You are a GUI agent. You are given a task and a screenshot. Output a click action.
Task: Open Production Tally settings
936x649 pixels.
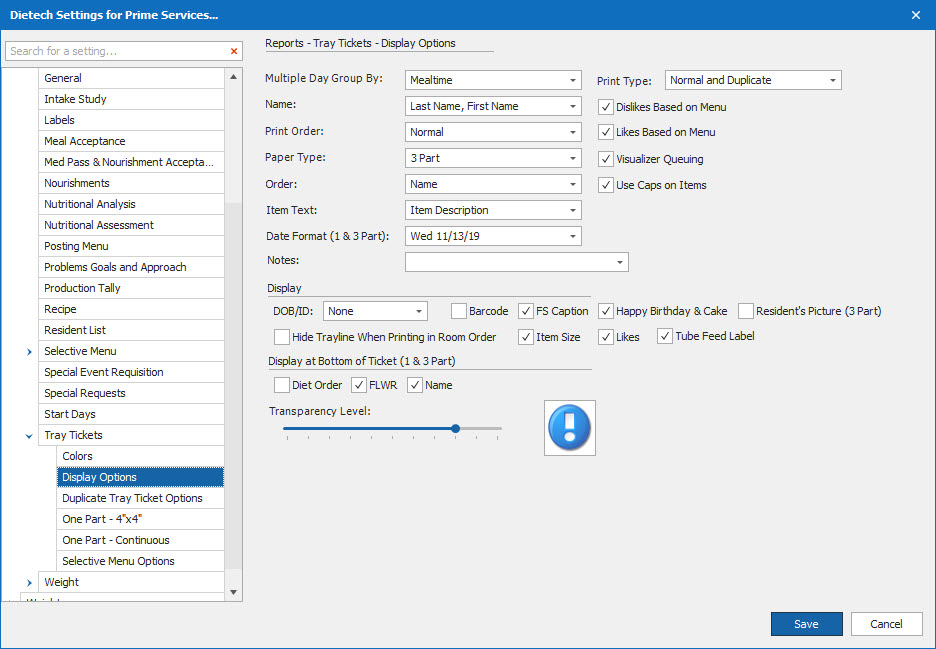(x=131, y=288)
